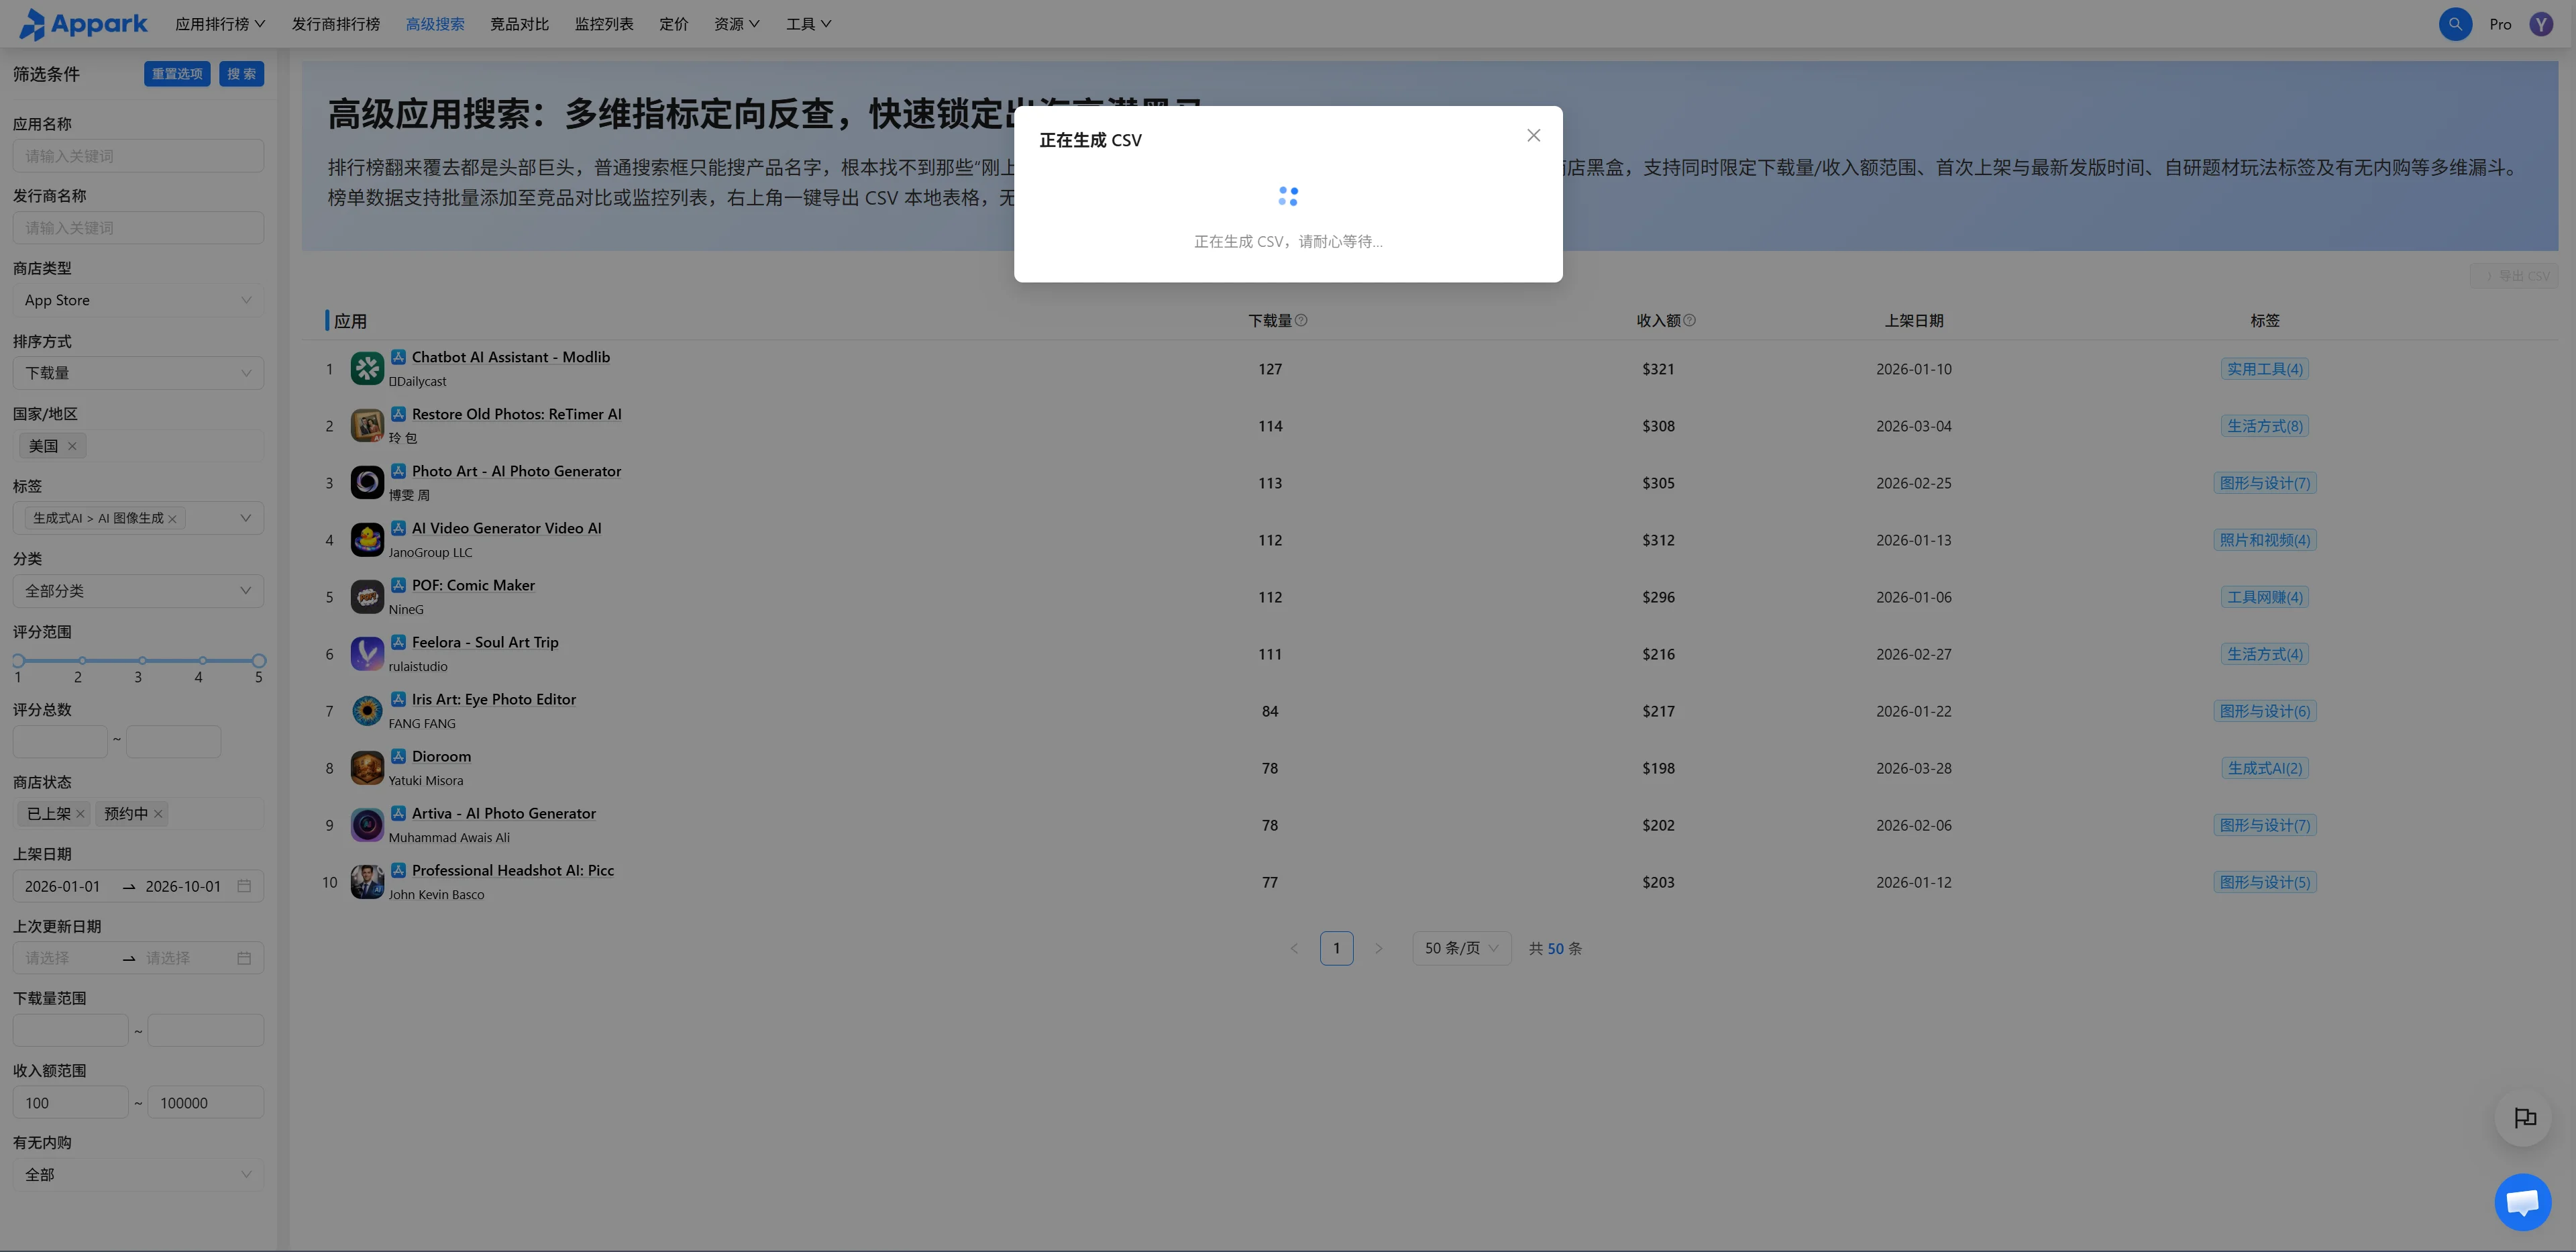Open the listing date calendar icon

[244, 886]
